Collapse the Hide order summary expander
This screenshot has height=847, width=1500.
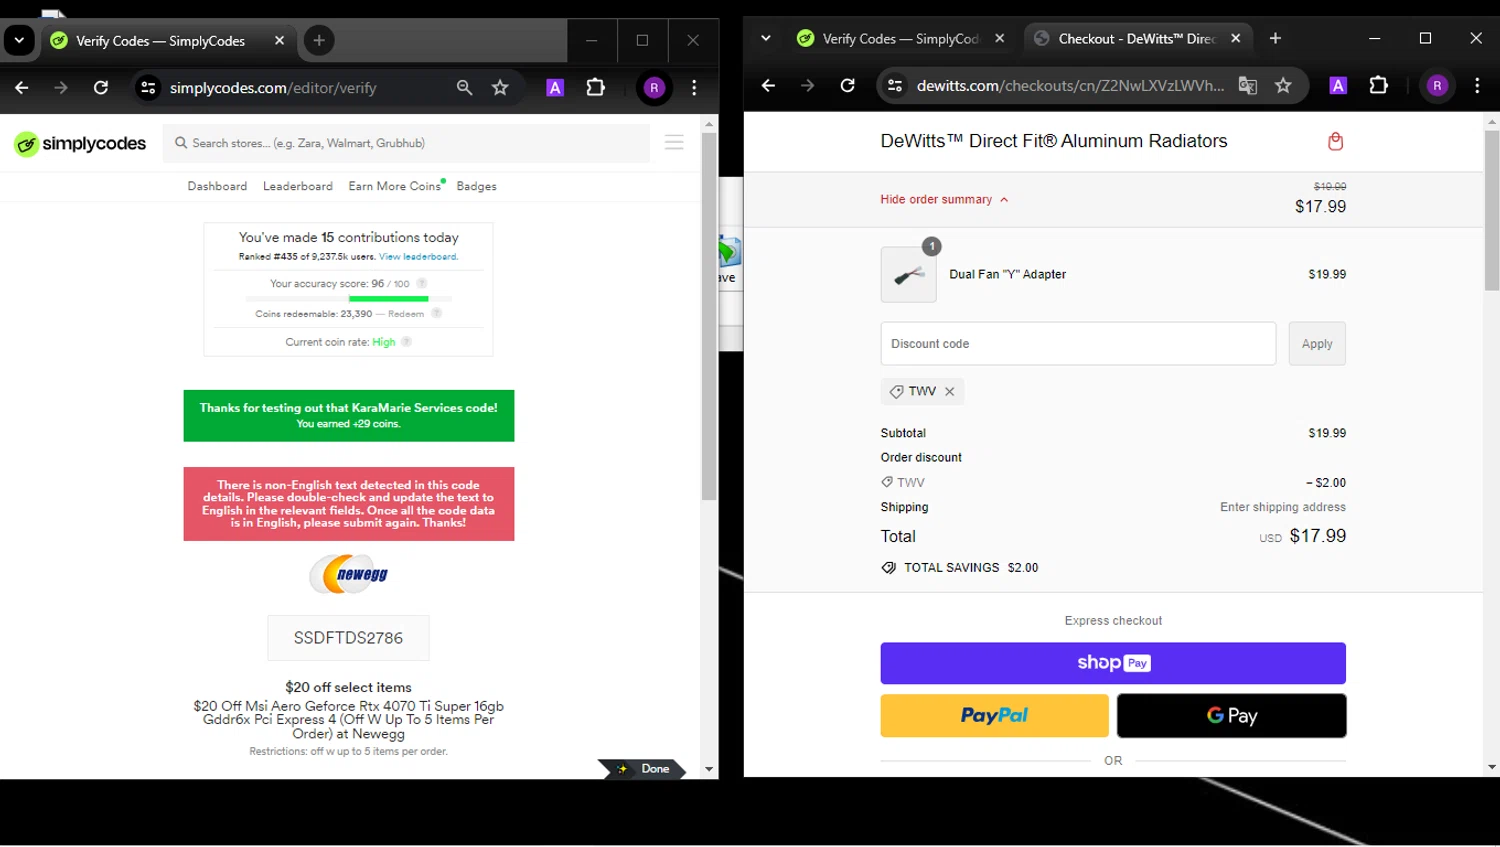tap(944, 200)
